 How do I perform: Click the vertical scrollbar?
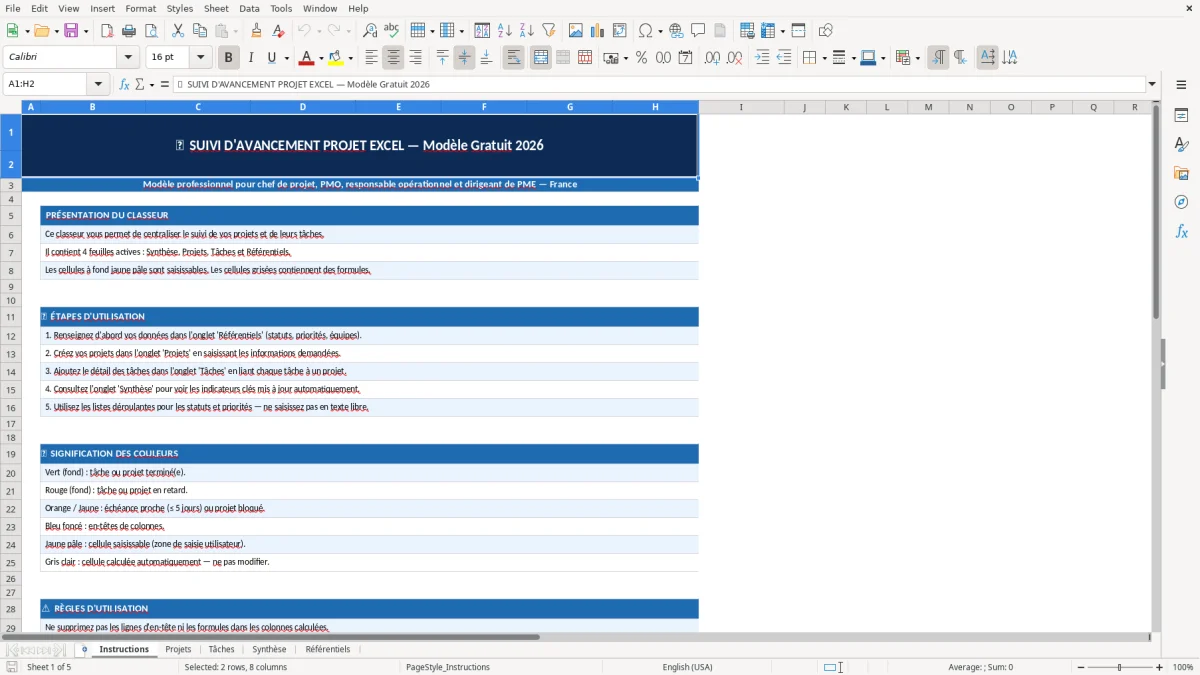[1156, 365]
